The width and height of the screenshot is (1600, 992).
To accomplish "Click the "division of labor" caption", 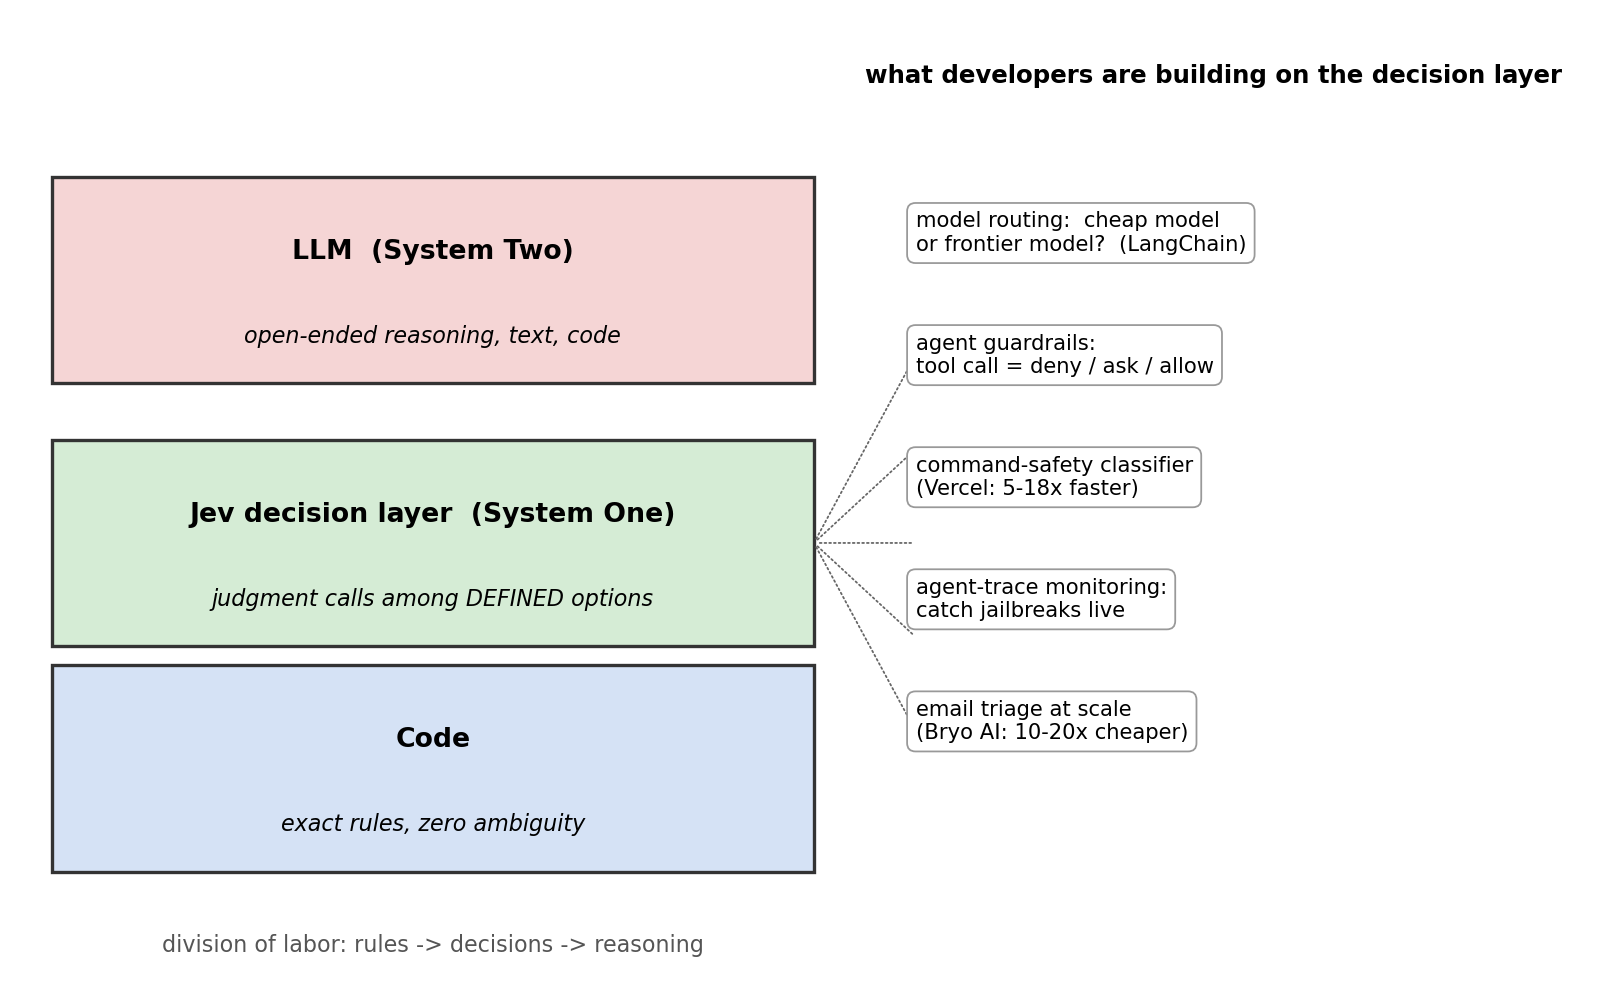I will click(x=433, y=945).
